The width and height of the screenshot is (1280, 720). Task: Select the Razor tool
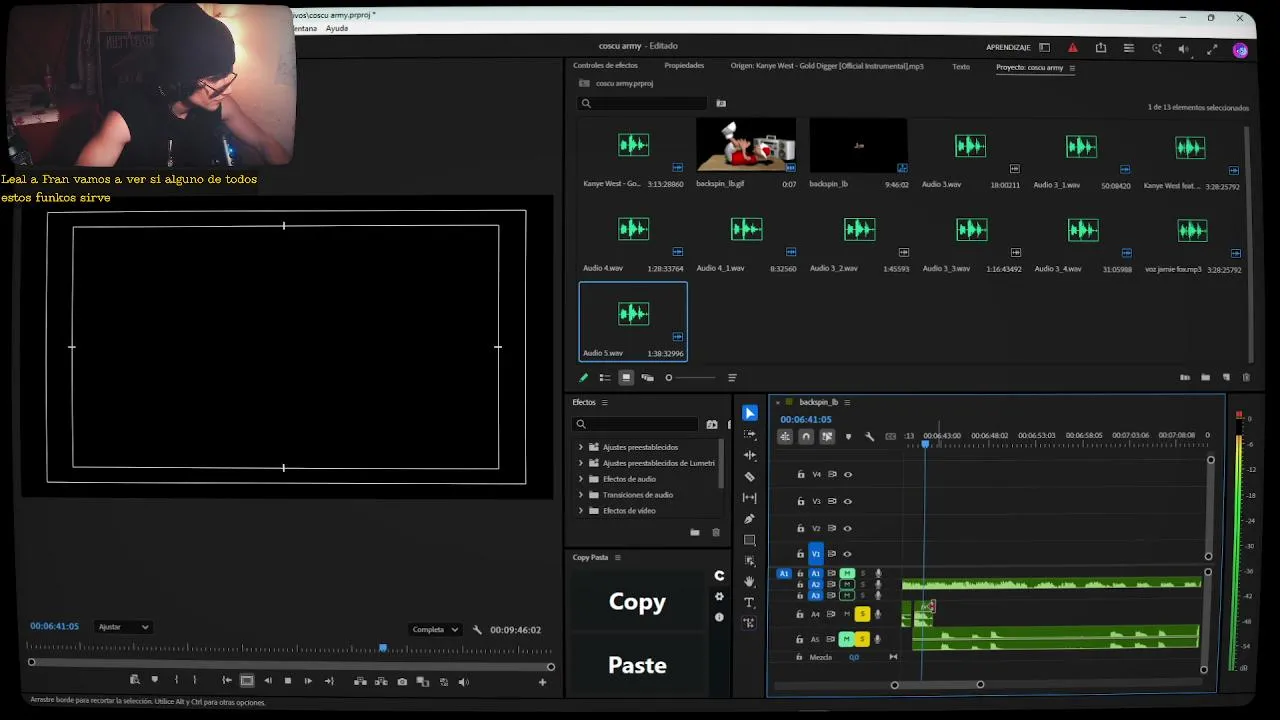(750, 476)
